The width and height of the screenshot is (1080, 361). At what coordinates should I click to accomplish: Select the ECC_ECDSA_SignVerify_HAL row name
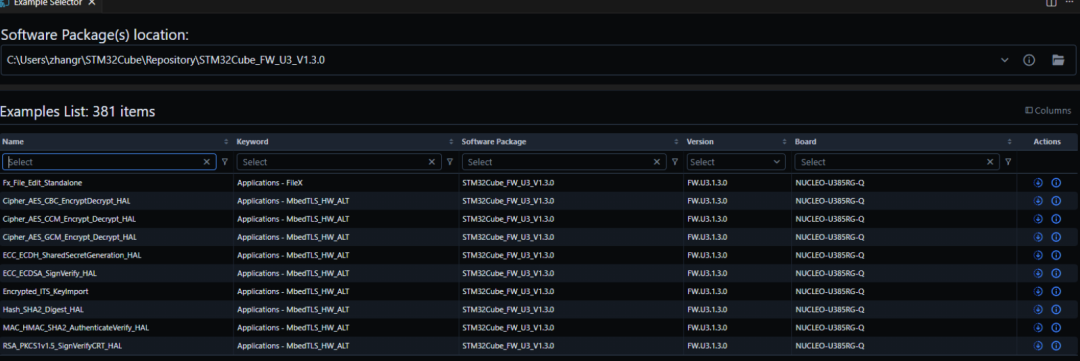click(x=50, y=273)
